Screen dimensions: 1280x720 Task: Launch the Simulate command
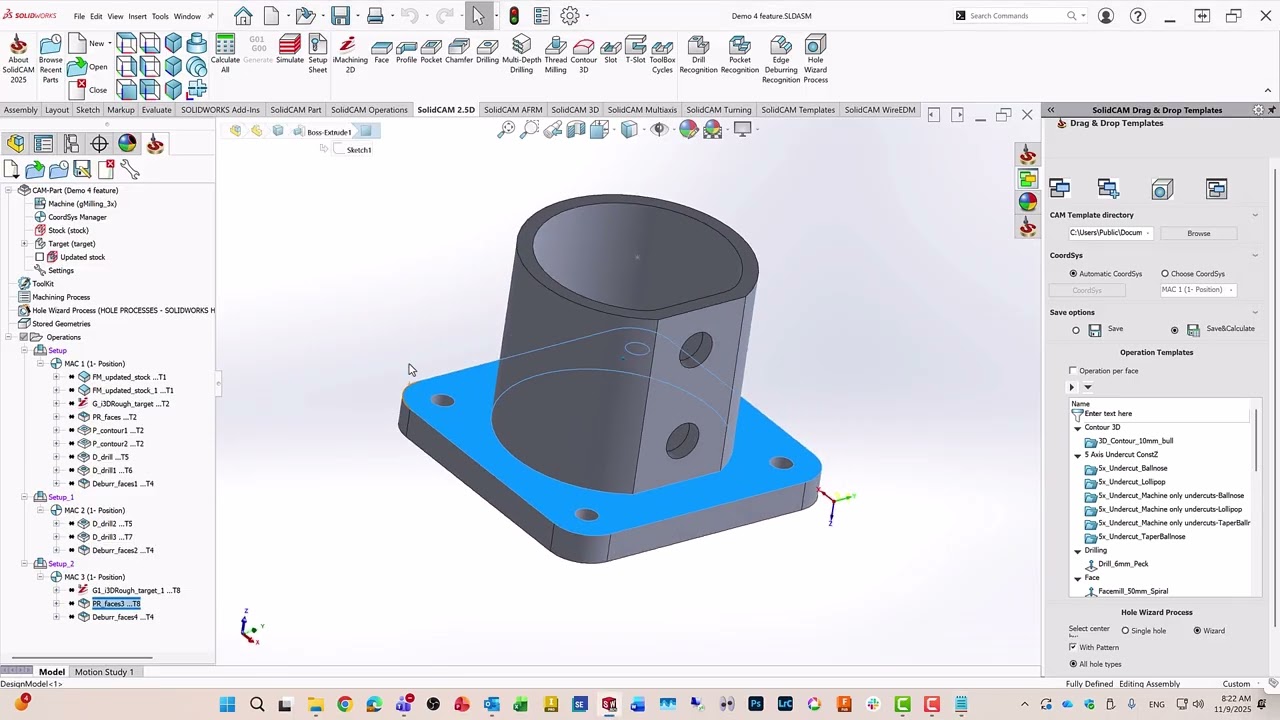290,50
